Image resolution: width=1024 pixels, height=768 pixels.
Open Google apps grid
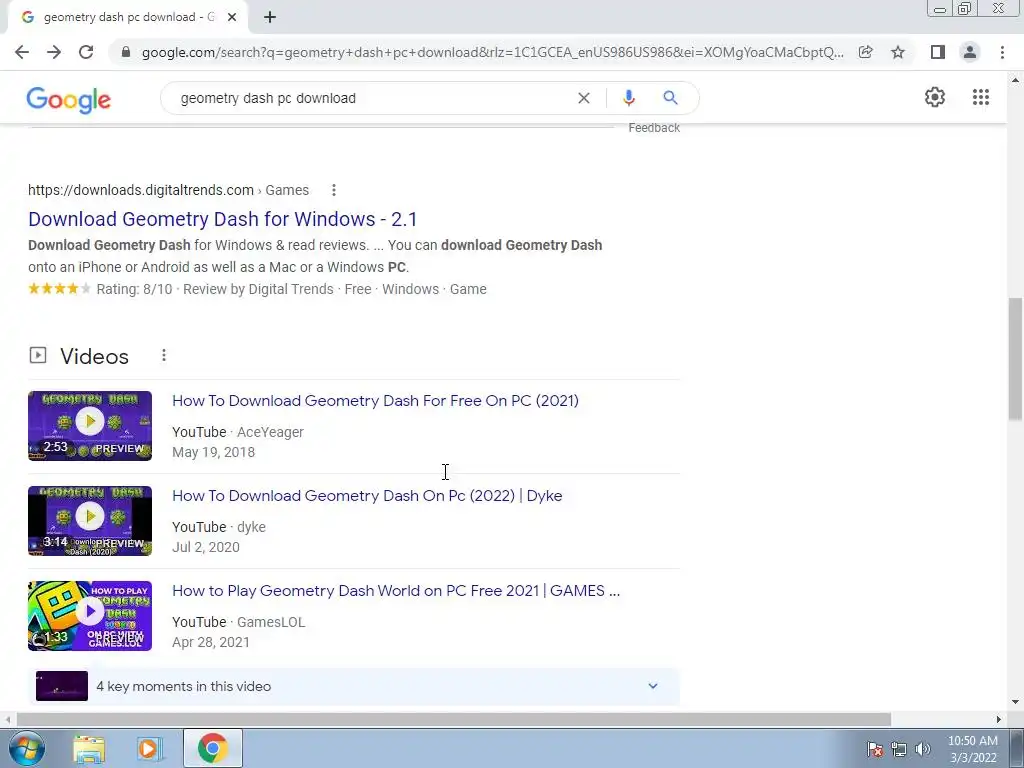click(981, 97)
